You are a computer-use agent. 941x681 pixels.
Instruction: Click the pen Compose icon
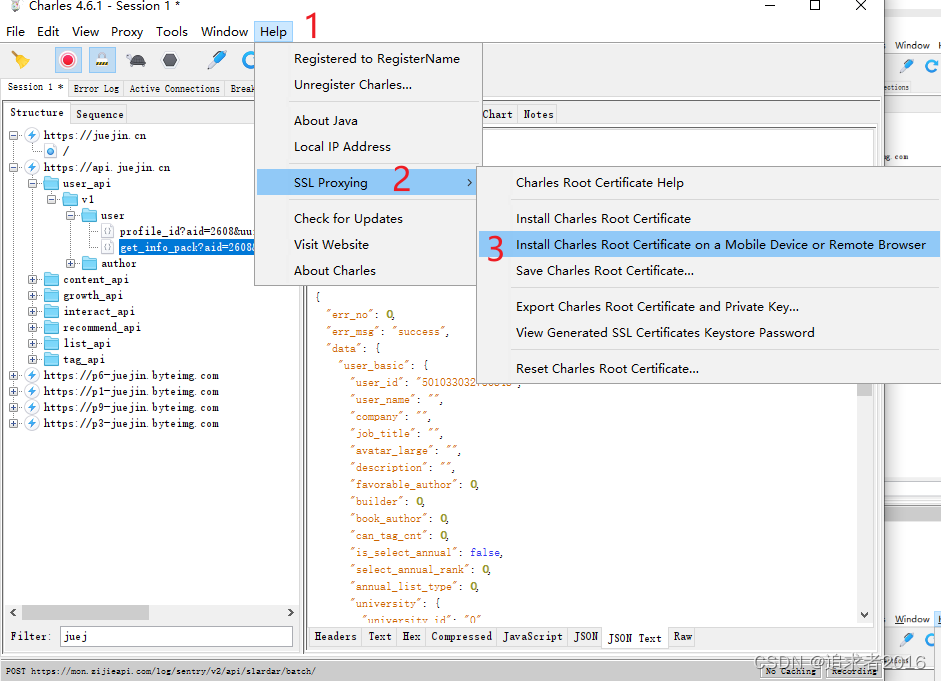217,60
